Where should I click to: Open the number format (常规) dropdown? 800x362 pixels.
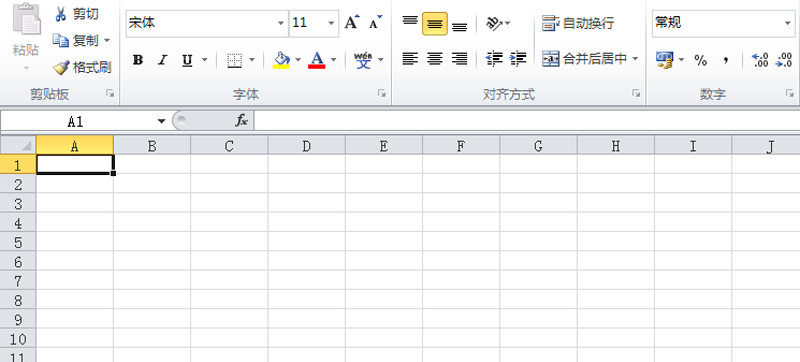point(788,23)
